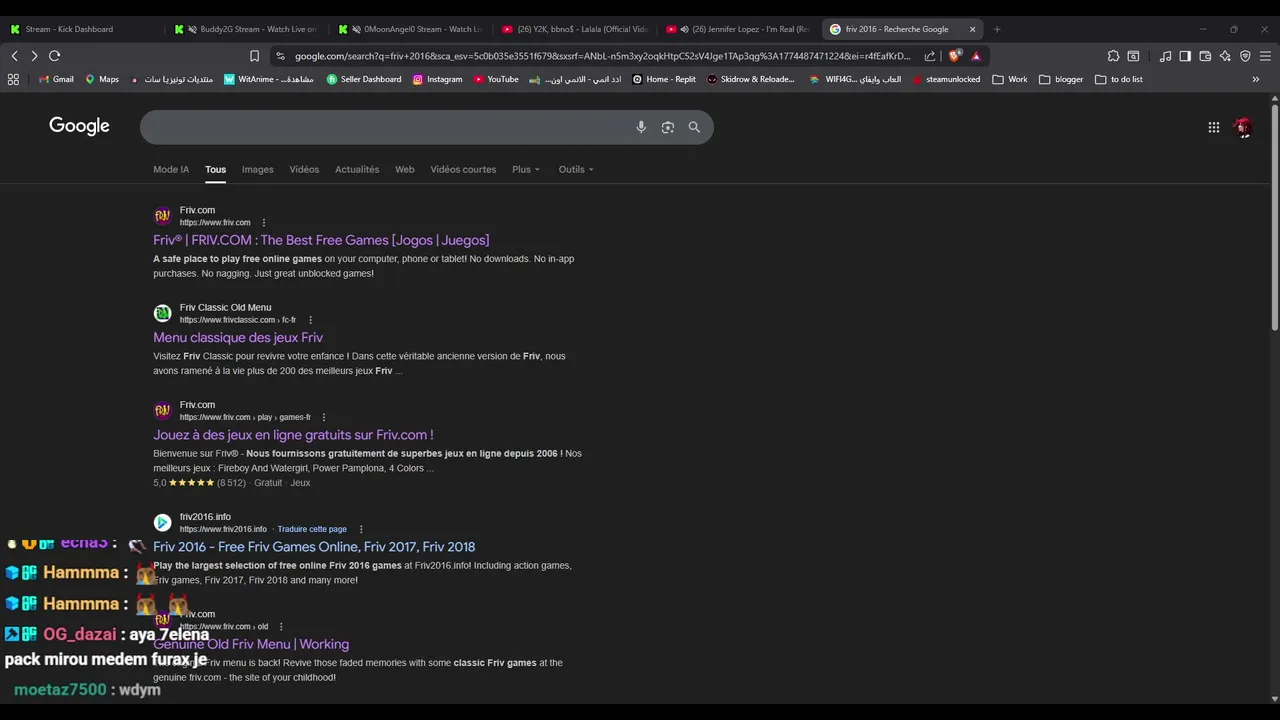
Task: Open the apps grid in bookmarks bar
Action: (13, 79)
